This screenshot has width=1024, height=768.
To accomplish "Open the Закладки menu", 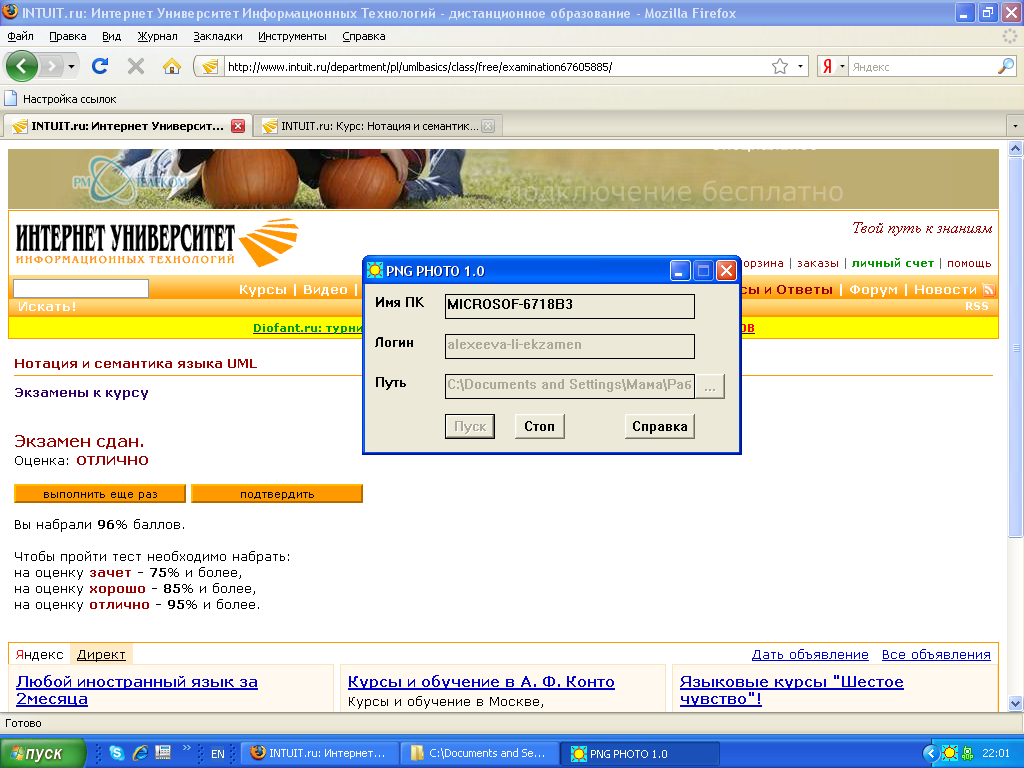I will click(x=217, y=37).
